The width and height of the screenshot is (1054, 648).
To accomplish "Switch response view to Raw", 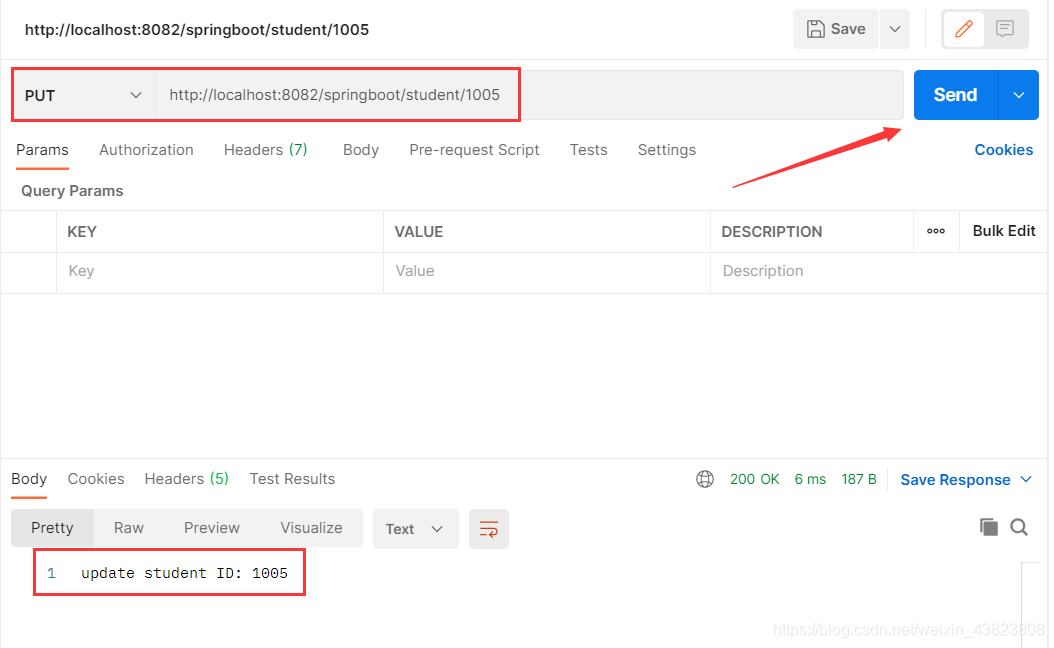I will click(128, 528).
